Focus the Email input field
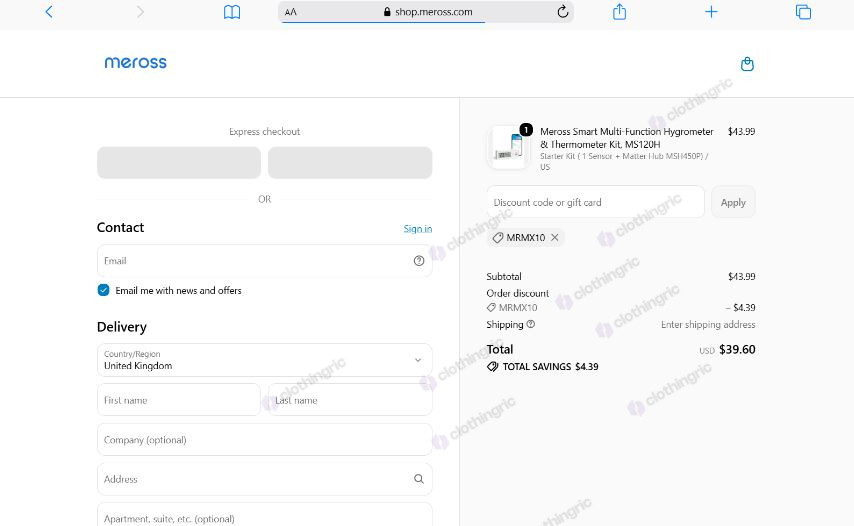 tap(265, 261)
